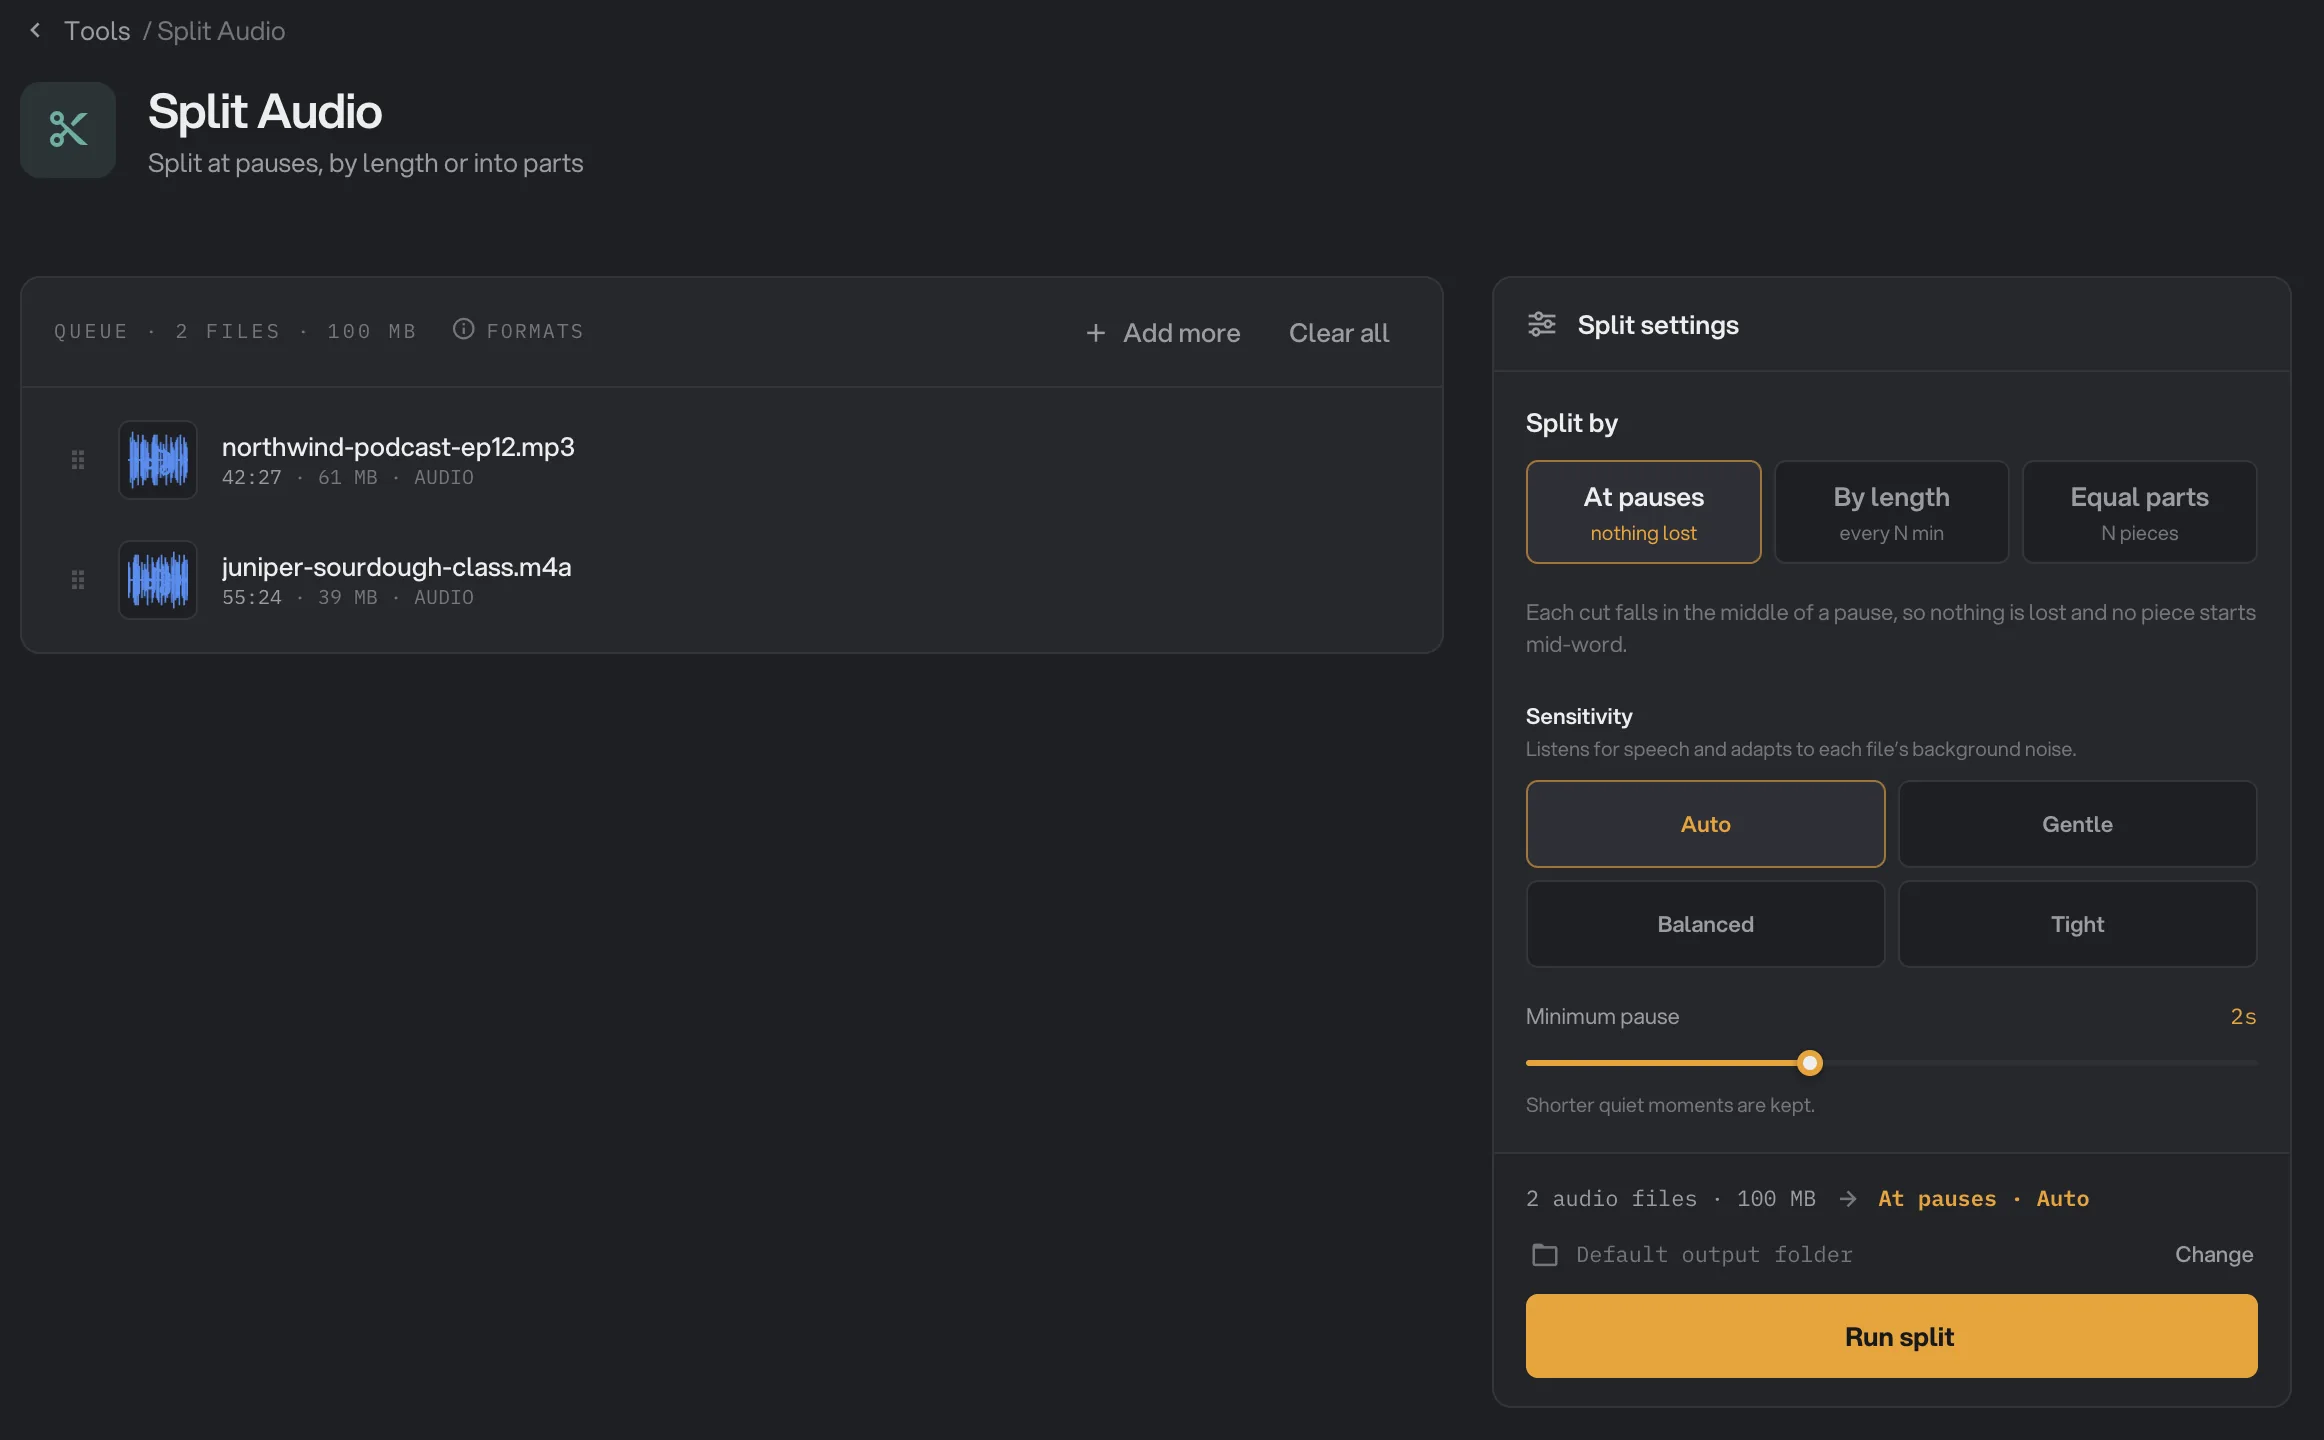
Task: Click the Minimum pause slider handle
Action: click(x=1809, y=1063)
